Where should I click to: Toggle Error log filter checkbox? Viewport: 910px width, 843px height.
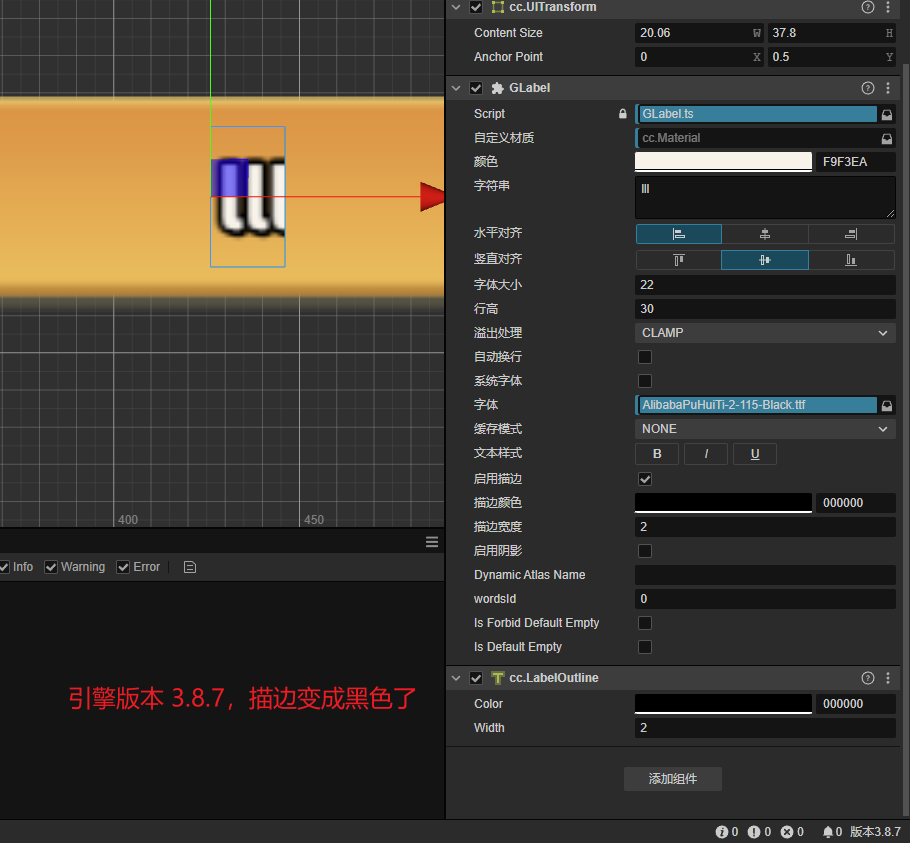123,567
